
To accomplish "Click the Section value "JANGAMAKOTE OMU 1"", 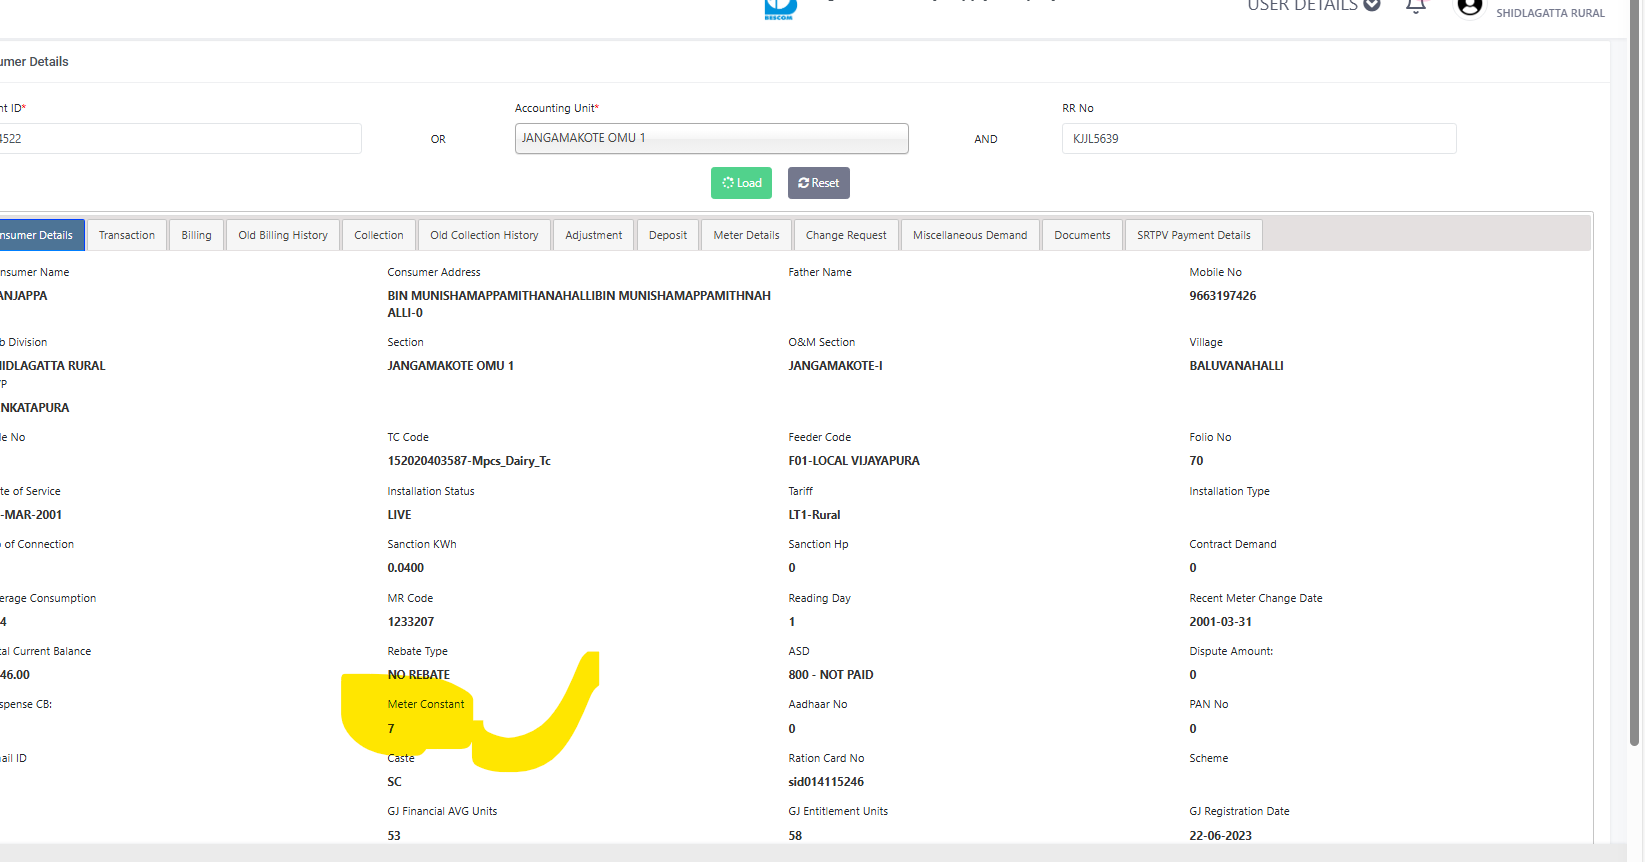I will [451, 366].
